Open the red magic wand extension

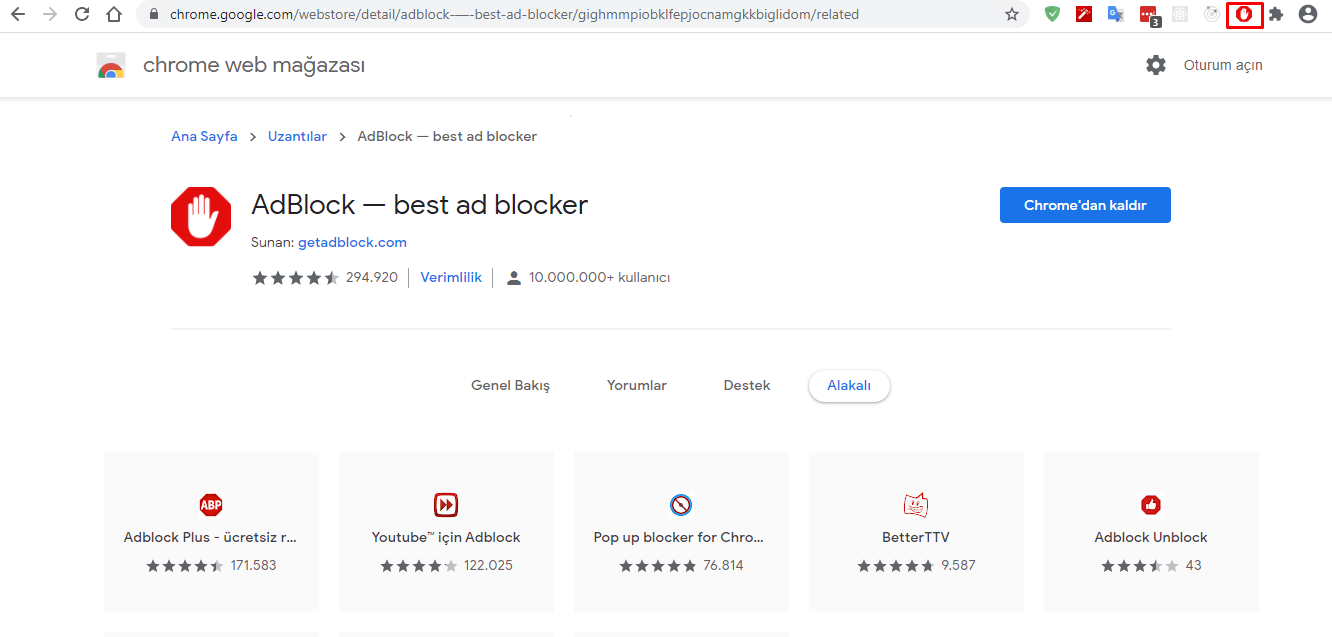pos(1084,15)
